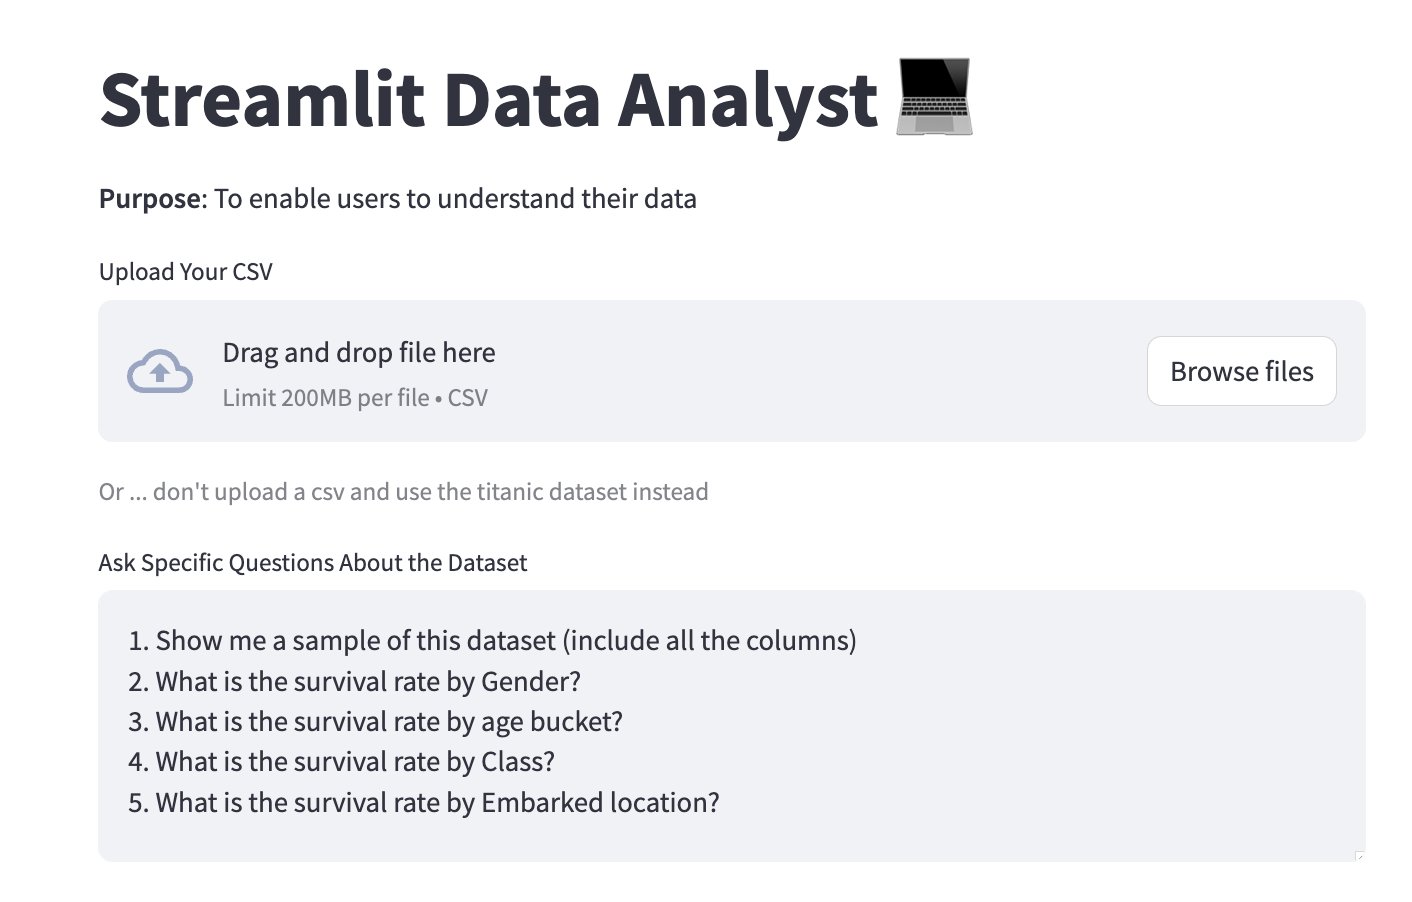Click the titanic dataset instruction text
The width and height of the screenshot is (1412, 902).
pyautogui.click(x=403, y=491)
